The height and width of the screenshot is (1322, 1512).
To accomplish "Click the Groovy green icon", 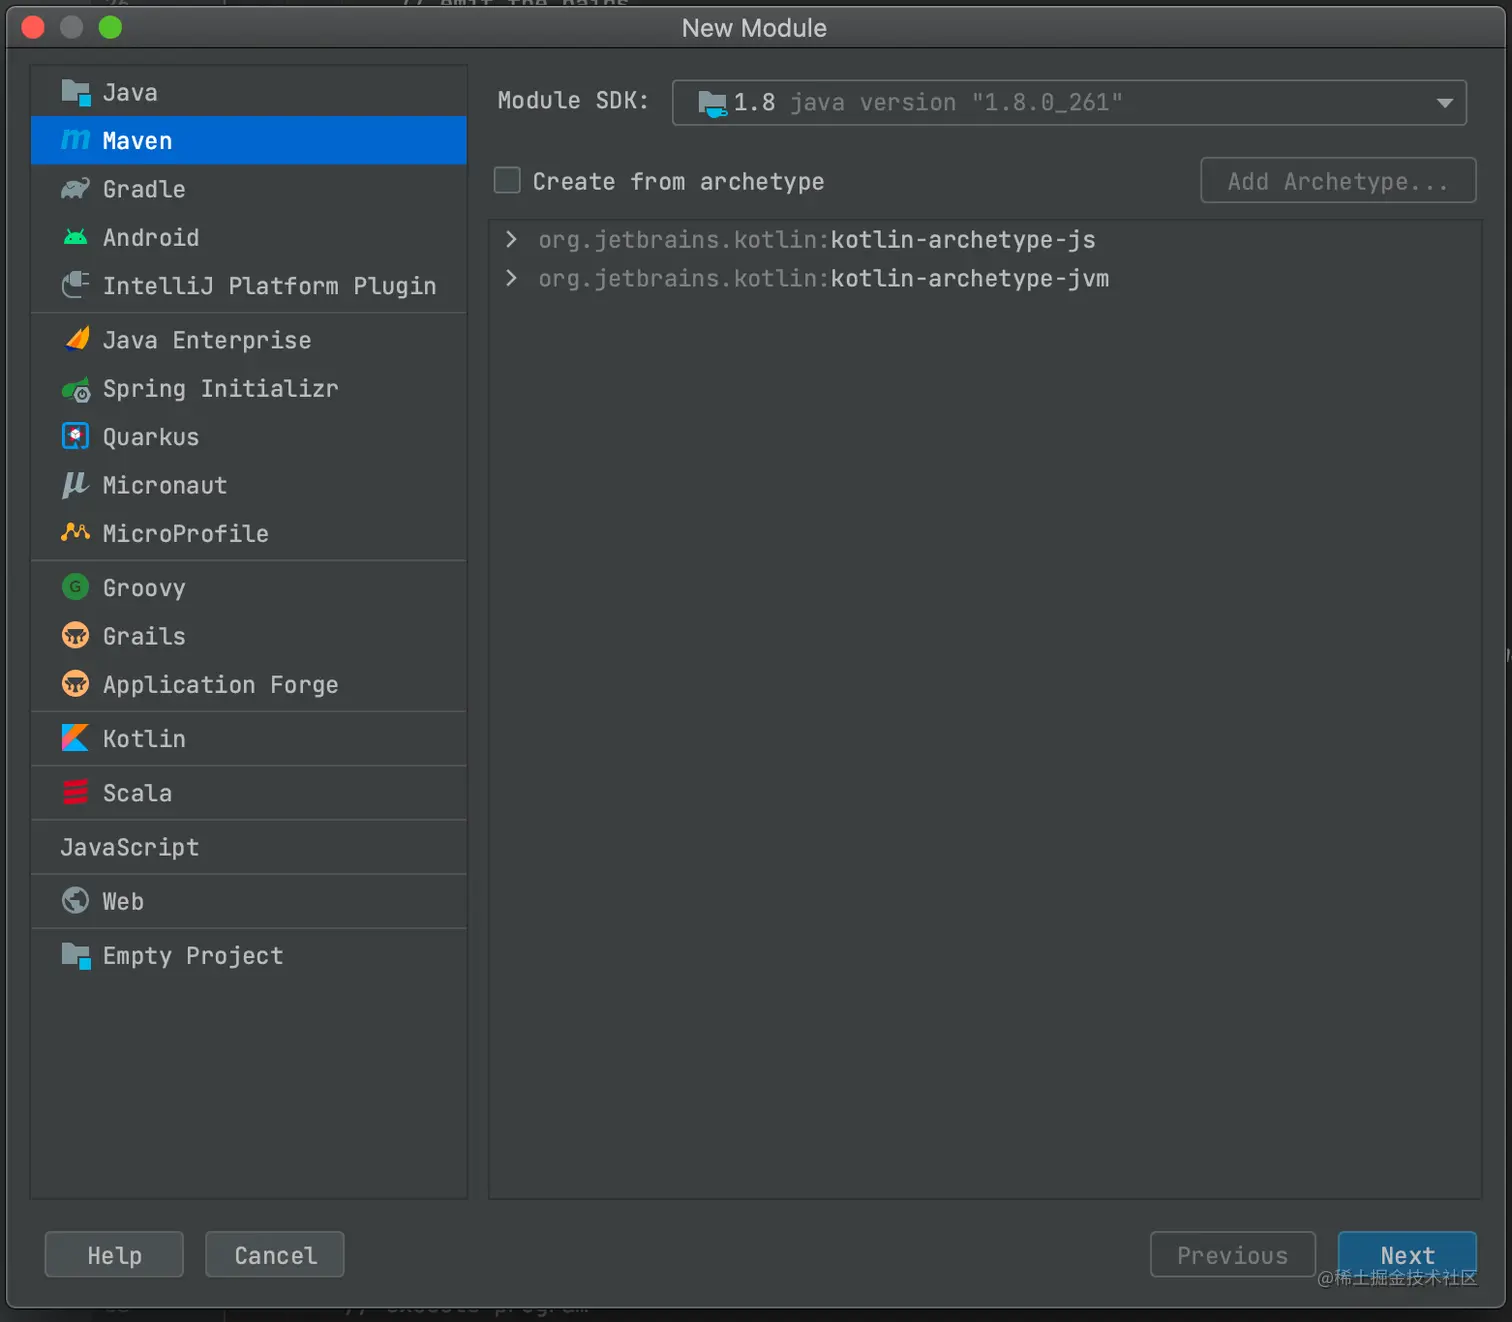I will 76,587.
